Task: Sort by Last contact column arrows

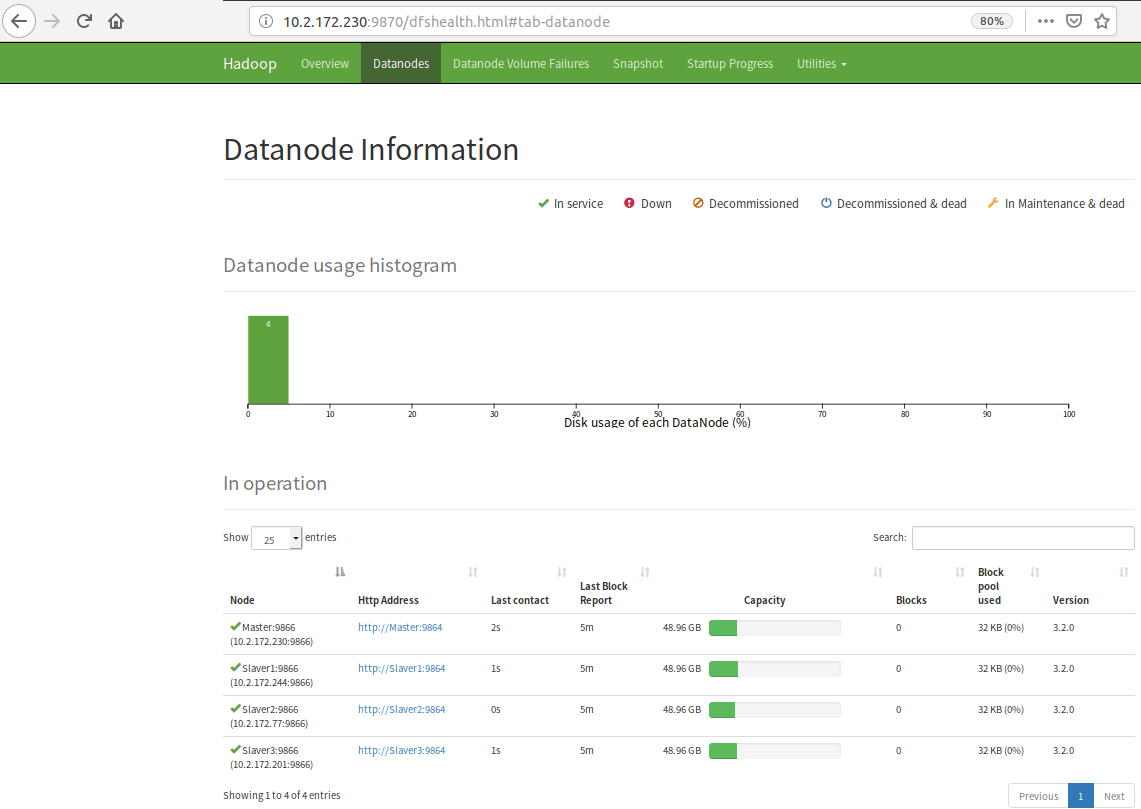Action: pyautogui.click(x=562, y=572)
